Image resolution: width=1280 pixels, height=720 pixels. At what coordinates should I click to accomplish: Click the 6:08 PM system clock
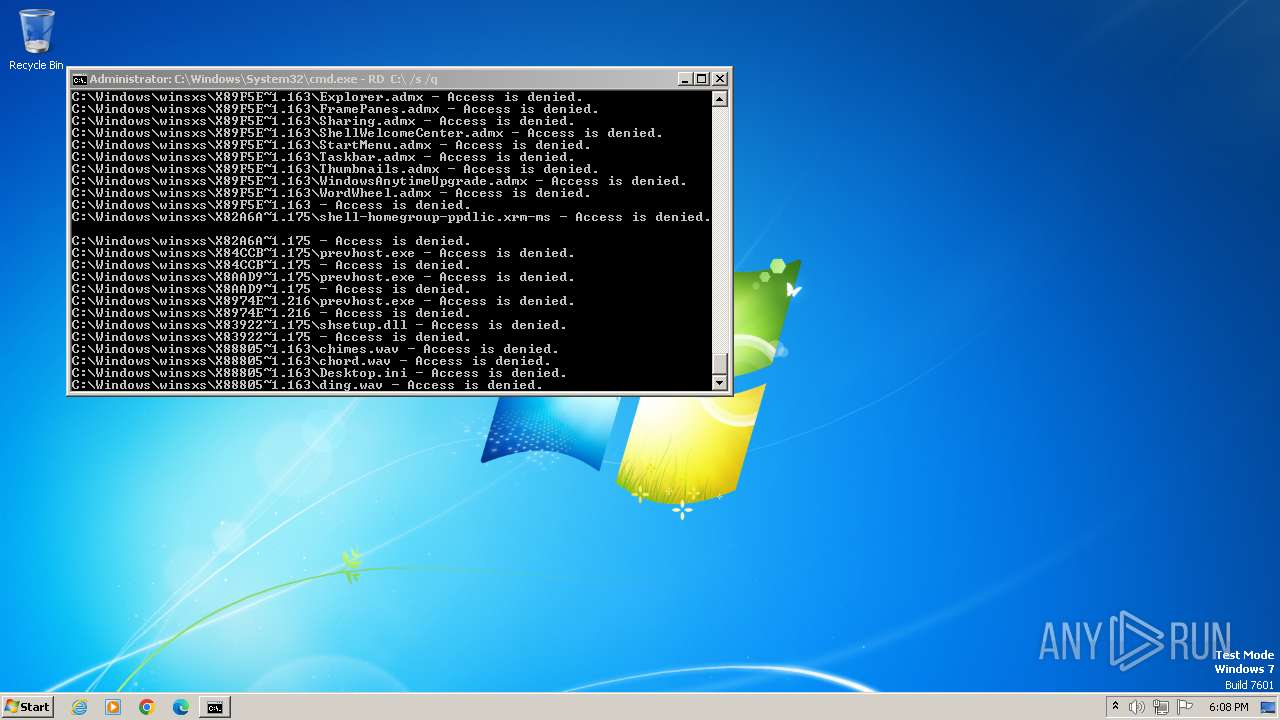click(x=1228, y=707)
